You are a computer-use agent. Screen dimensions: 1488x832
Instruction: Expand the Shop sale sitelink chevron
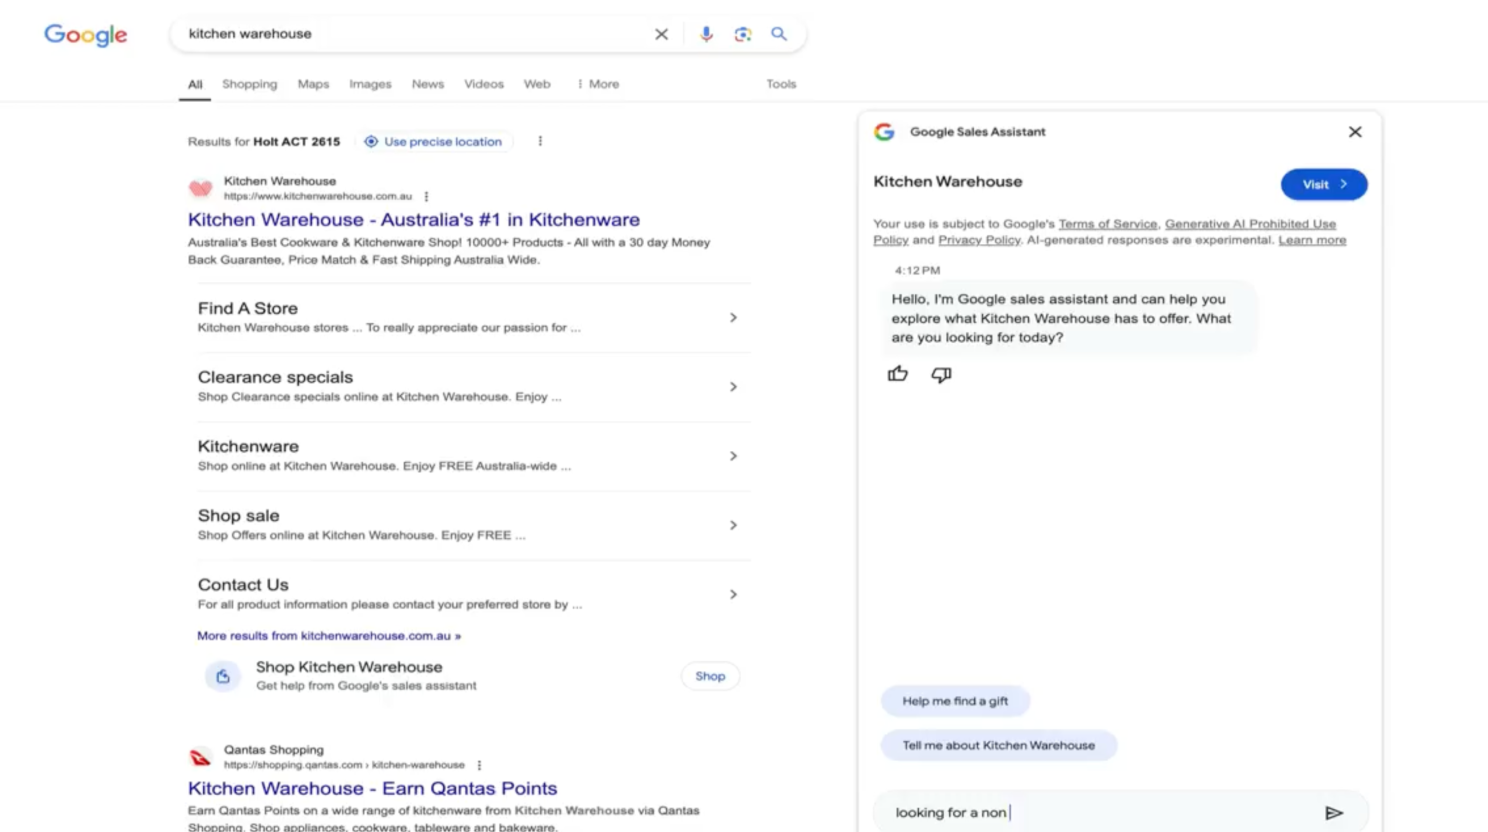coord(733,525)
